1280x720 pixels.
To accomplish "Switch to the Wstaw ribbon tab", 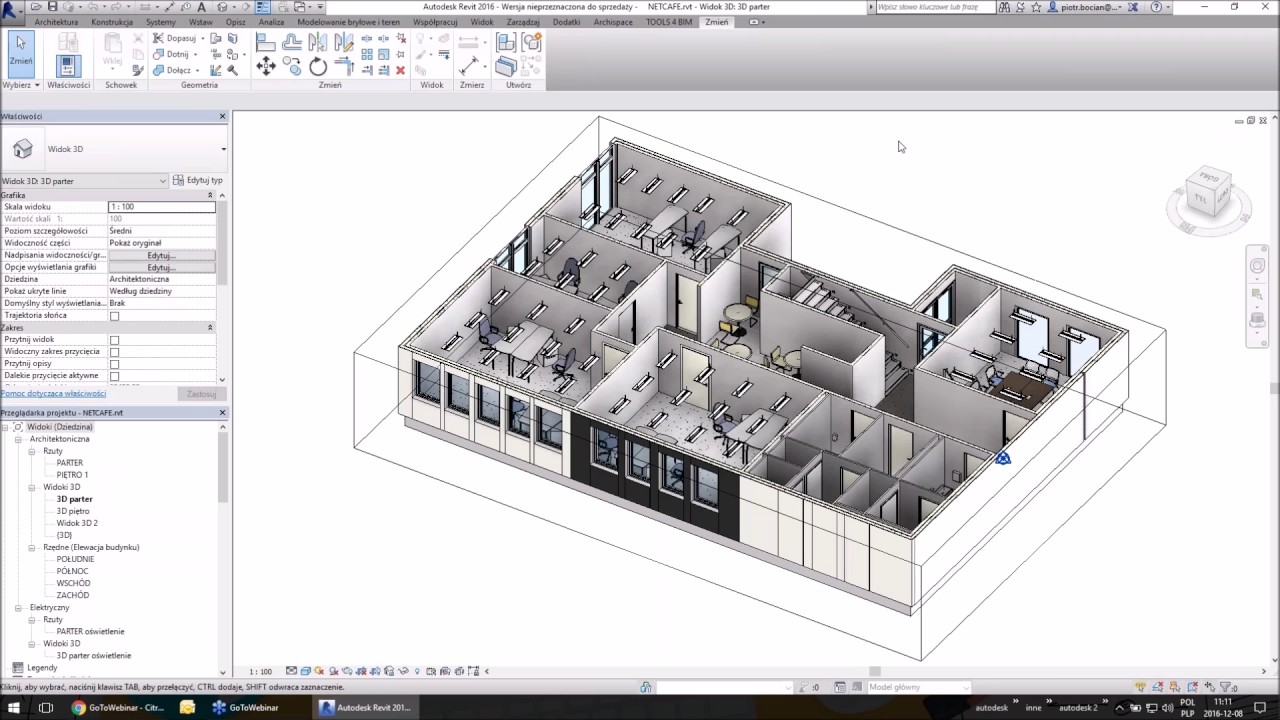I will point(200,22).
